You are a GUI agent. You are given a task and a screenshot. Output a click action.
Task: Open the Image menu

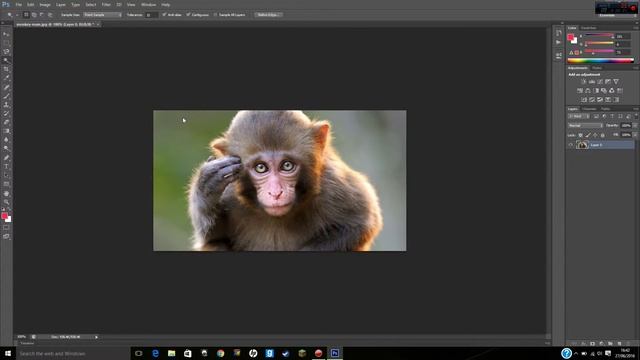coord(45,4)
